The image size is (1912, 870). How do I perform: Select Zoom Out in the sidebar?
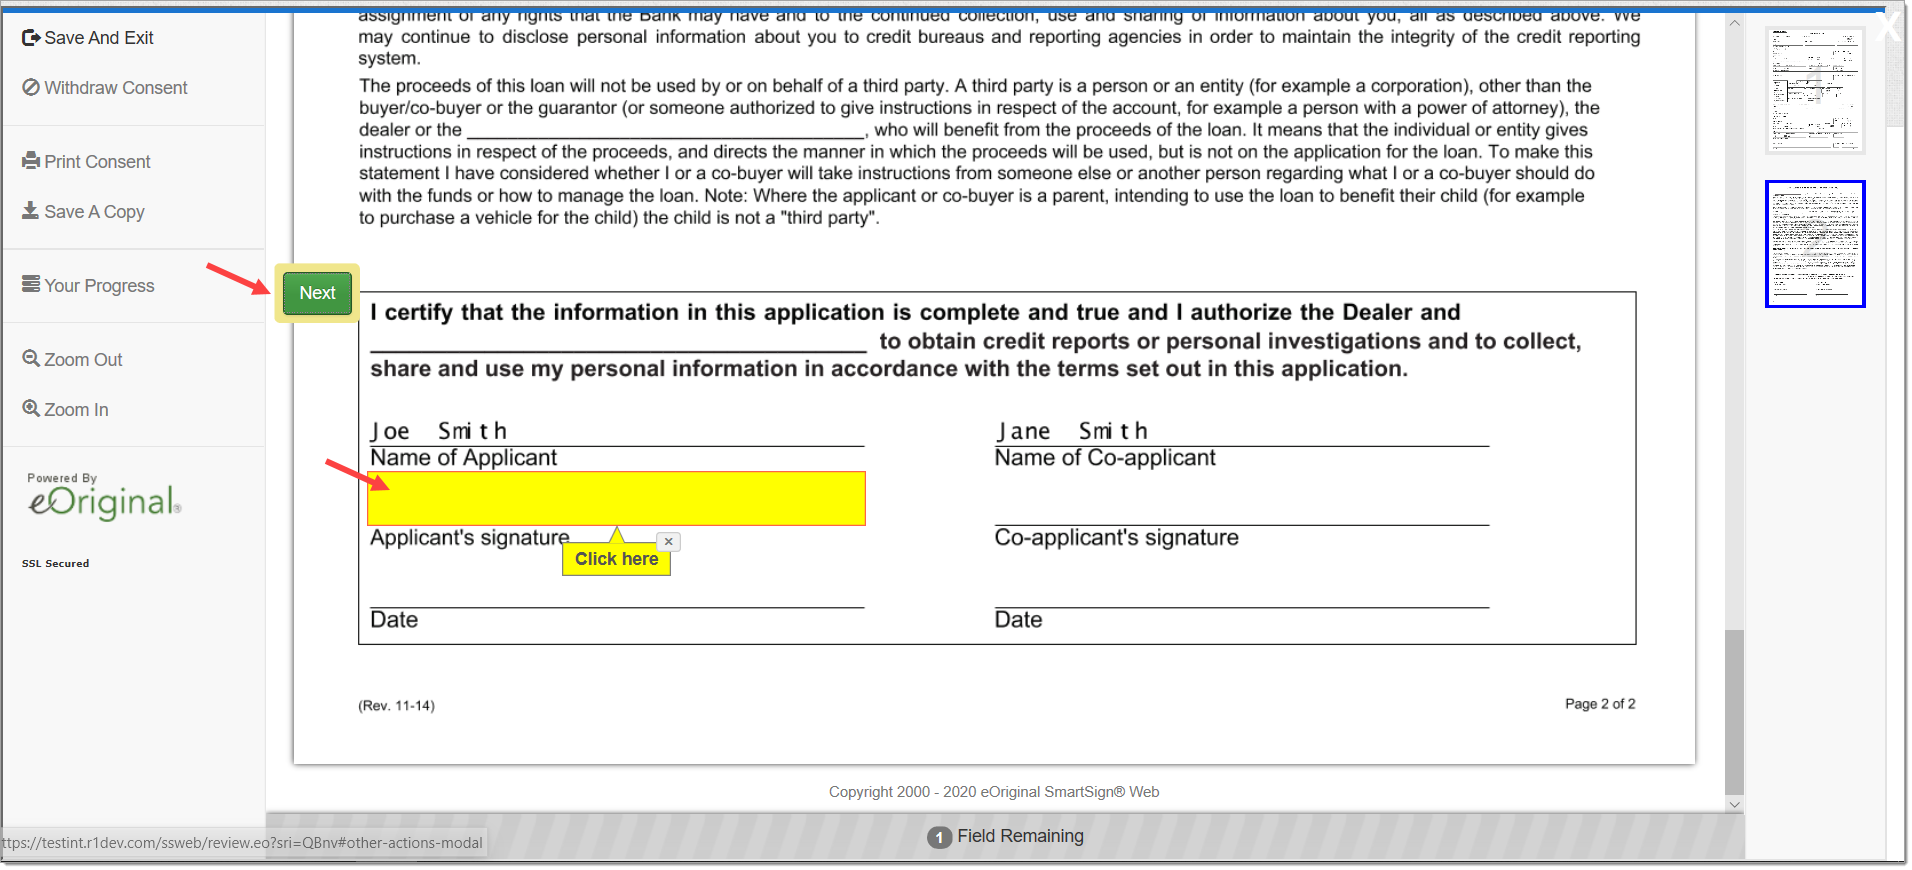click(x=73, y=360)
